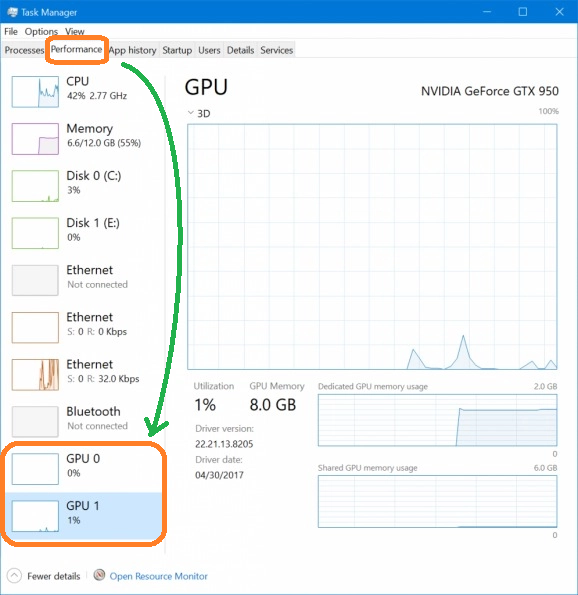Switch to the Processes tab
This screenshot has width=578, height=595.
point(24,50)
